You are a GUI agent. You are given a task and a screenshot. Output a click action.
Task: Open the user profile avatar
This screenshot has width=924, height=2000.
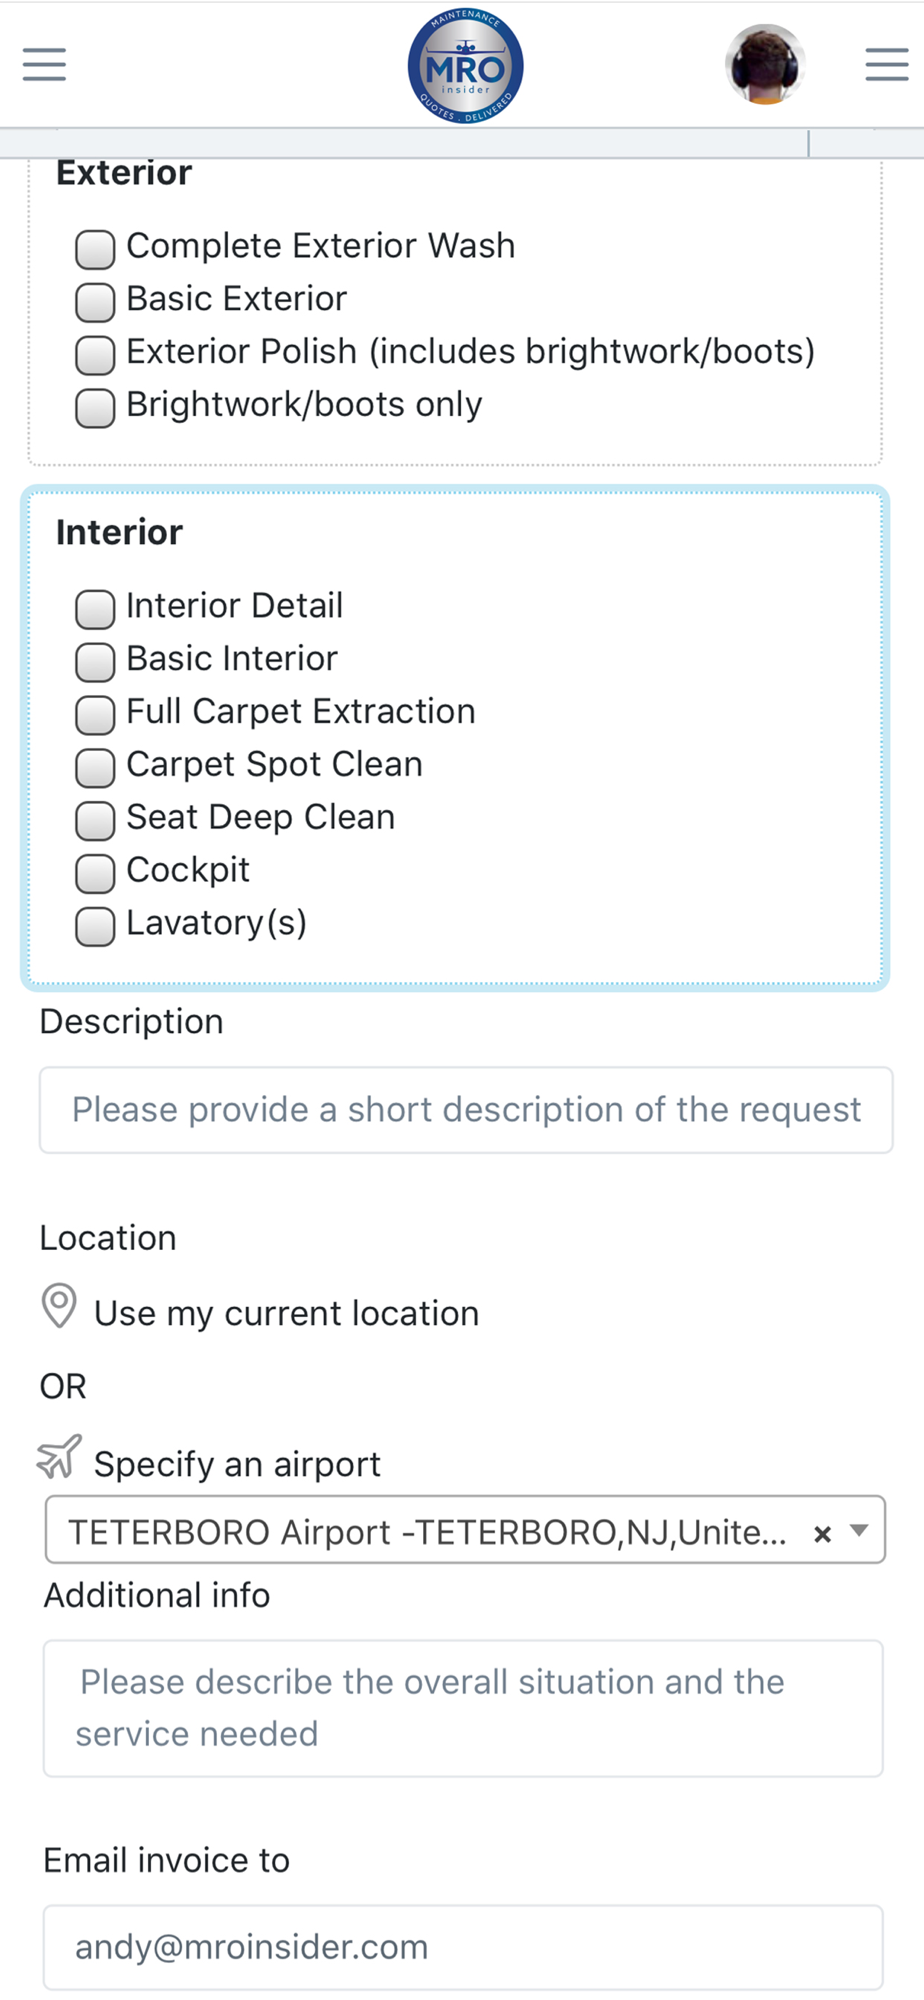pyautogui.click(x=765, y=65)
